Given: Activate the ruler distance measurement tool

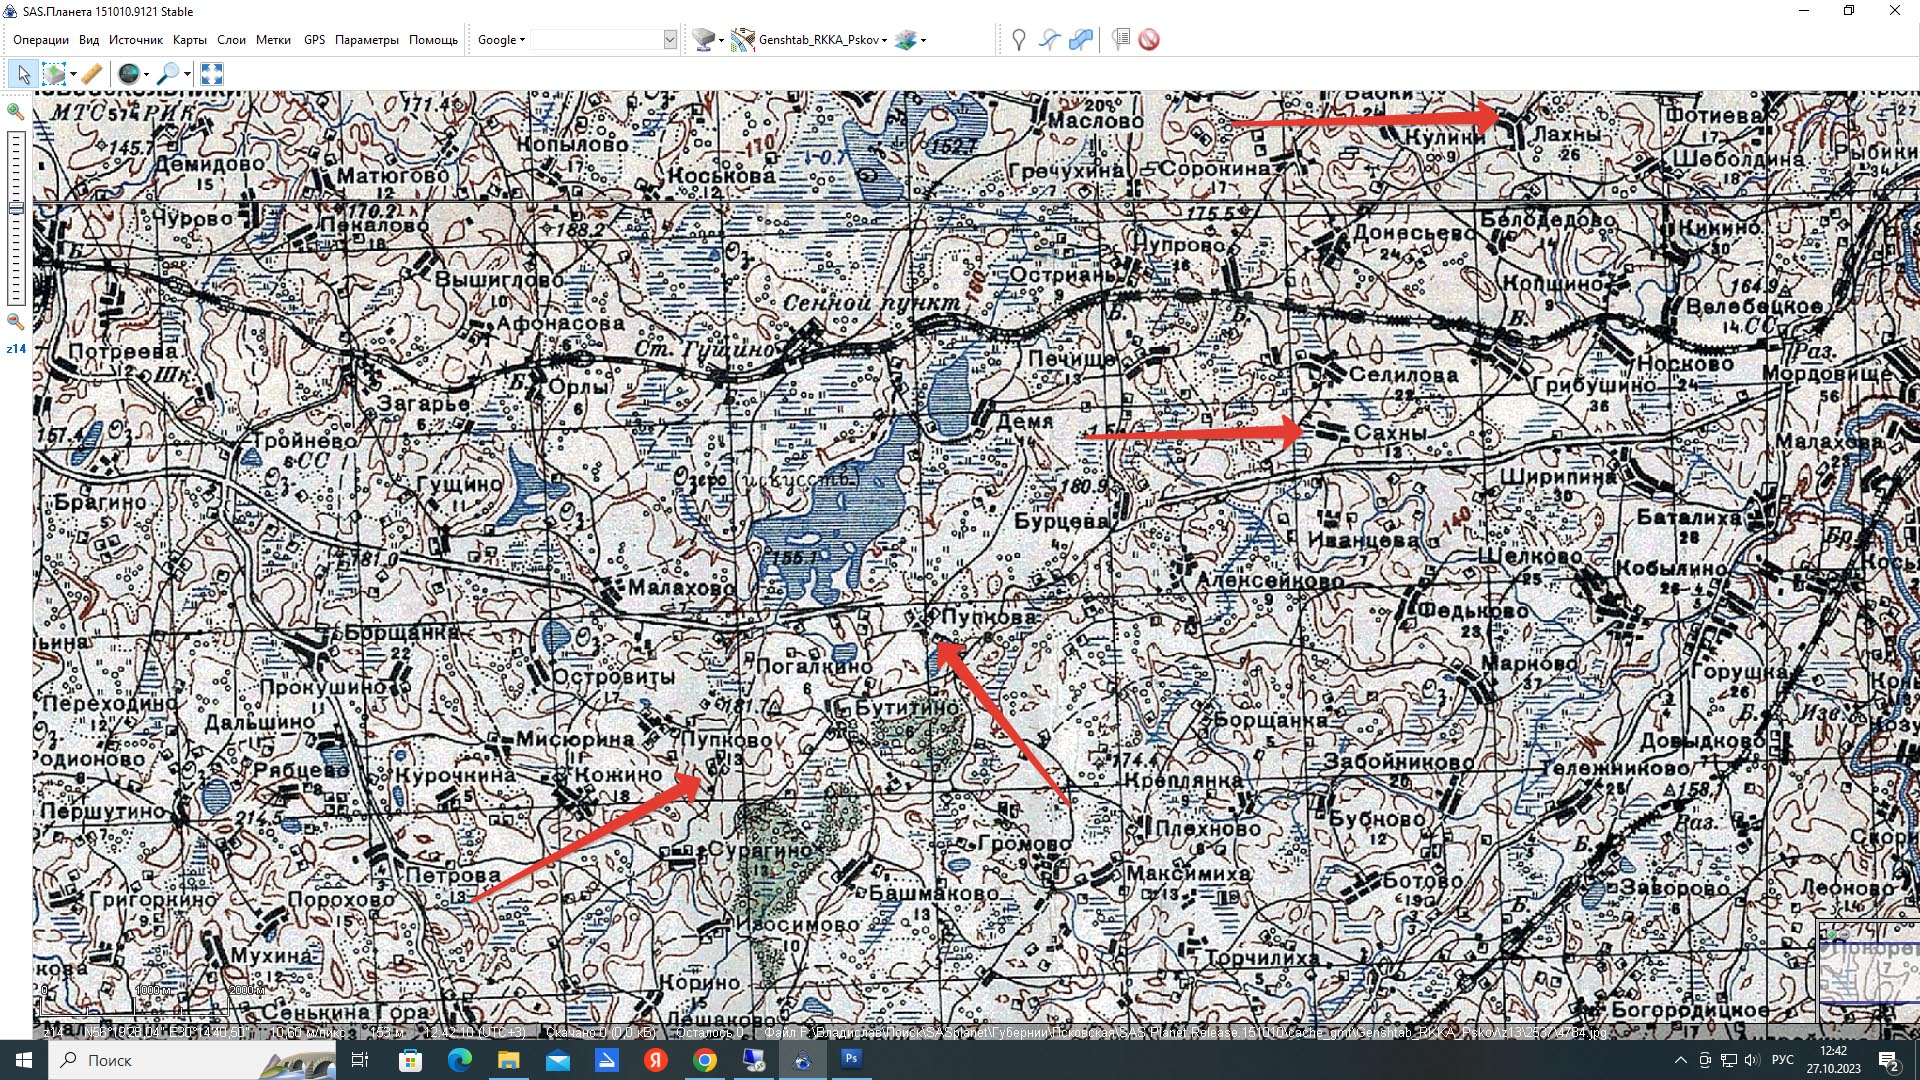Looking at the screenshot, I should [x=91, y=74].
